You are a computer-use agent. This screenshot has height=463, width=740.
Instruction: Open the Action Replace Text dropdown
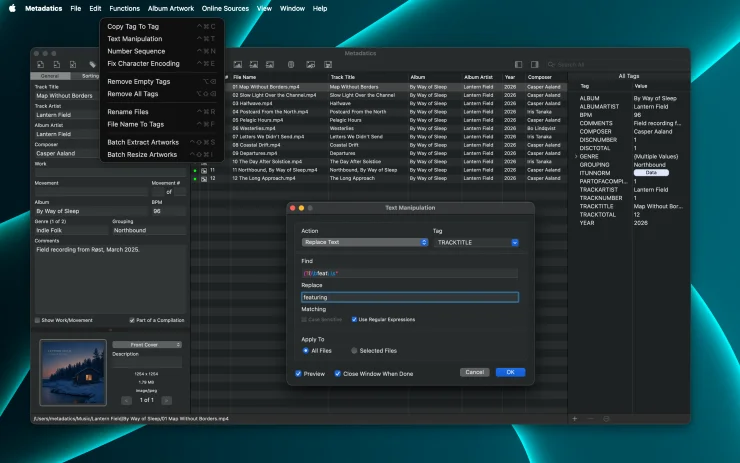(364, 243)
